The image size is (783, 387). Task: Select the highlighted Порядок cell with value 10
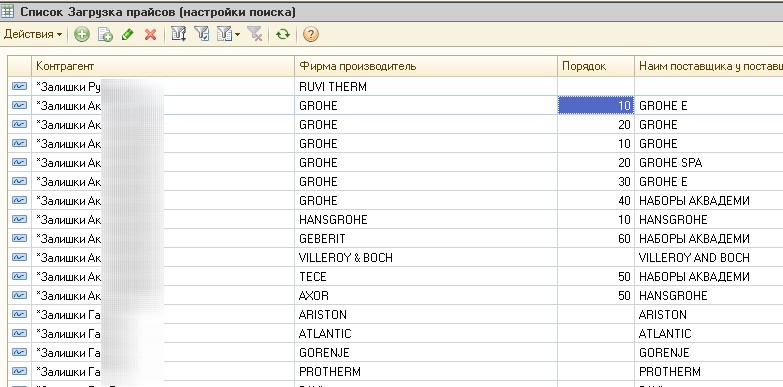click(x=596, y=105)
